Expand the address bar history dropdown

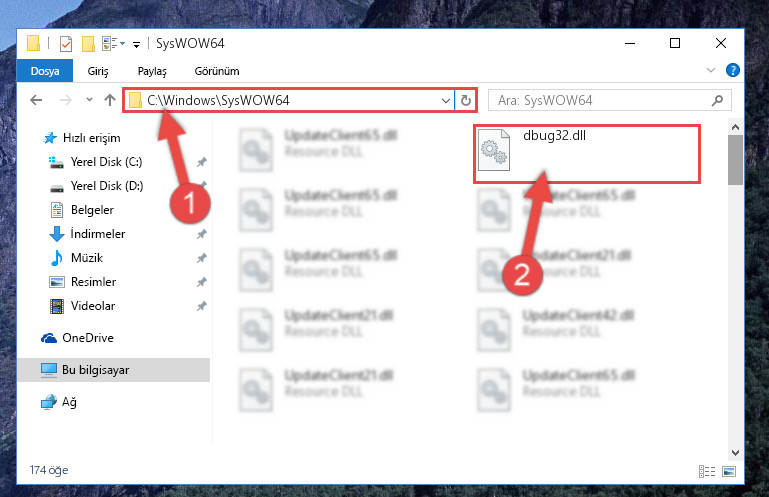(x=445, y=101)
